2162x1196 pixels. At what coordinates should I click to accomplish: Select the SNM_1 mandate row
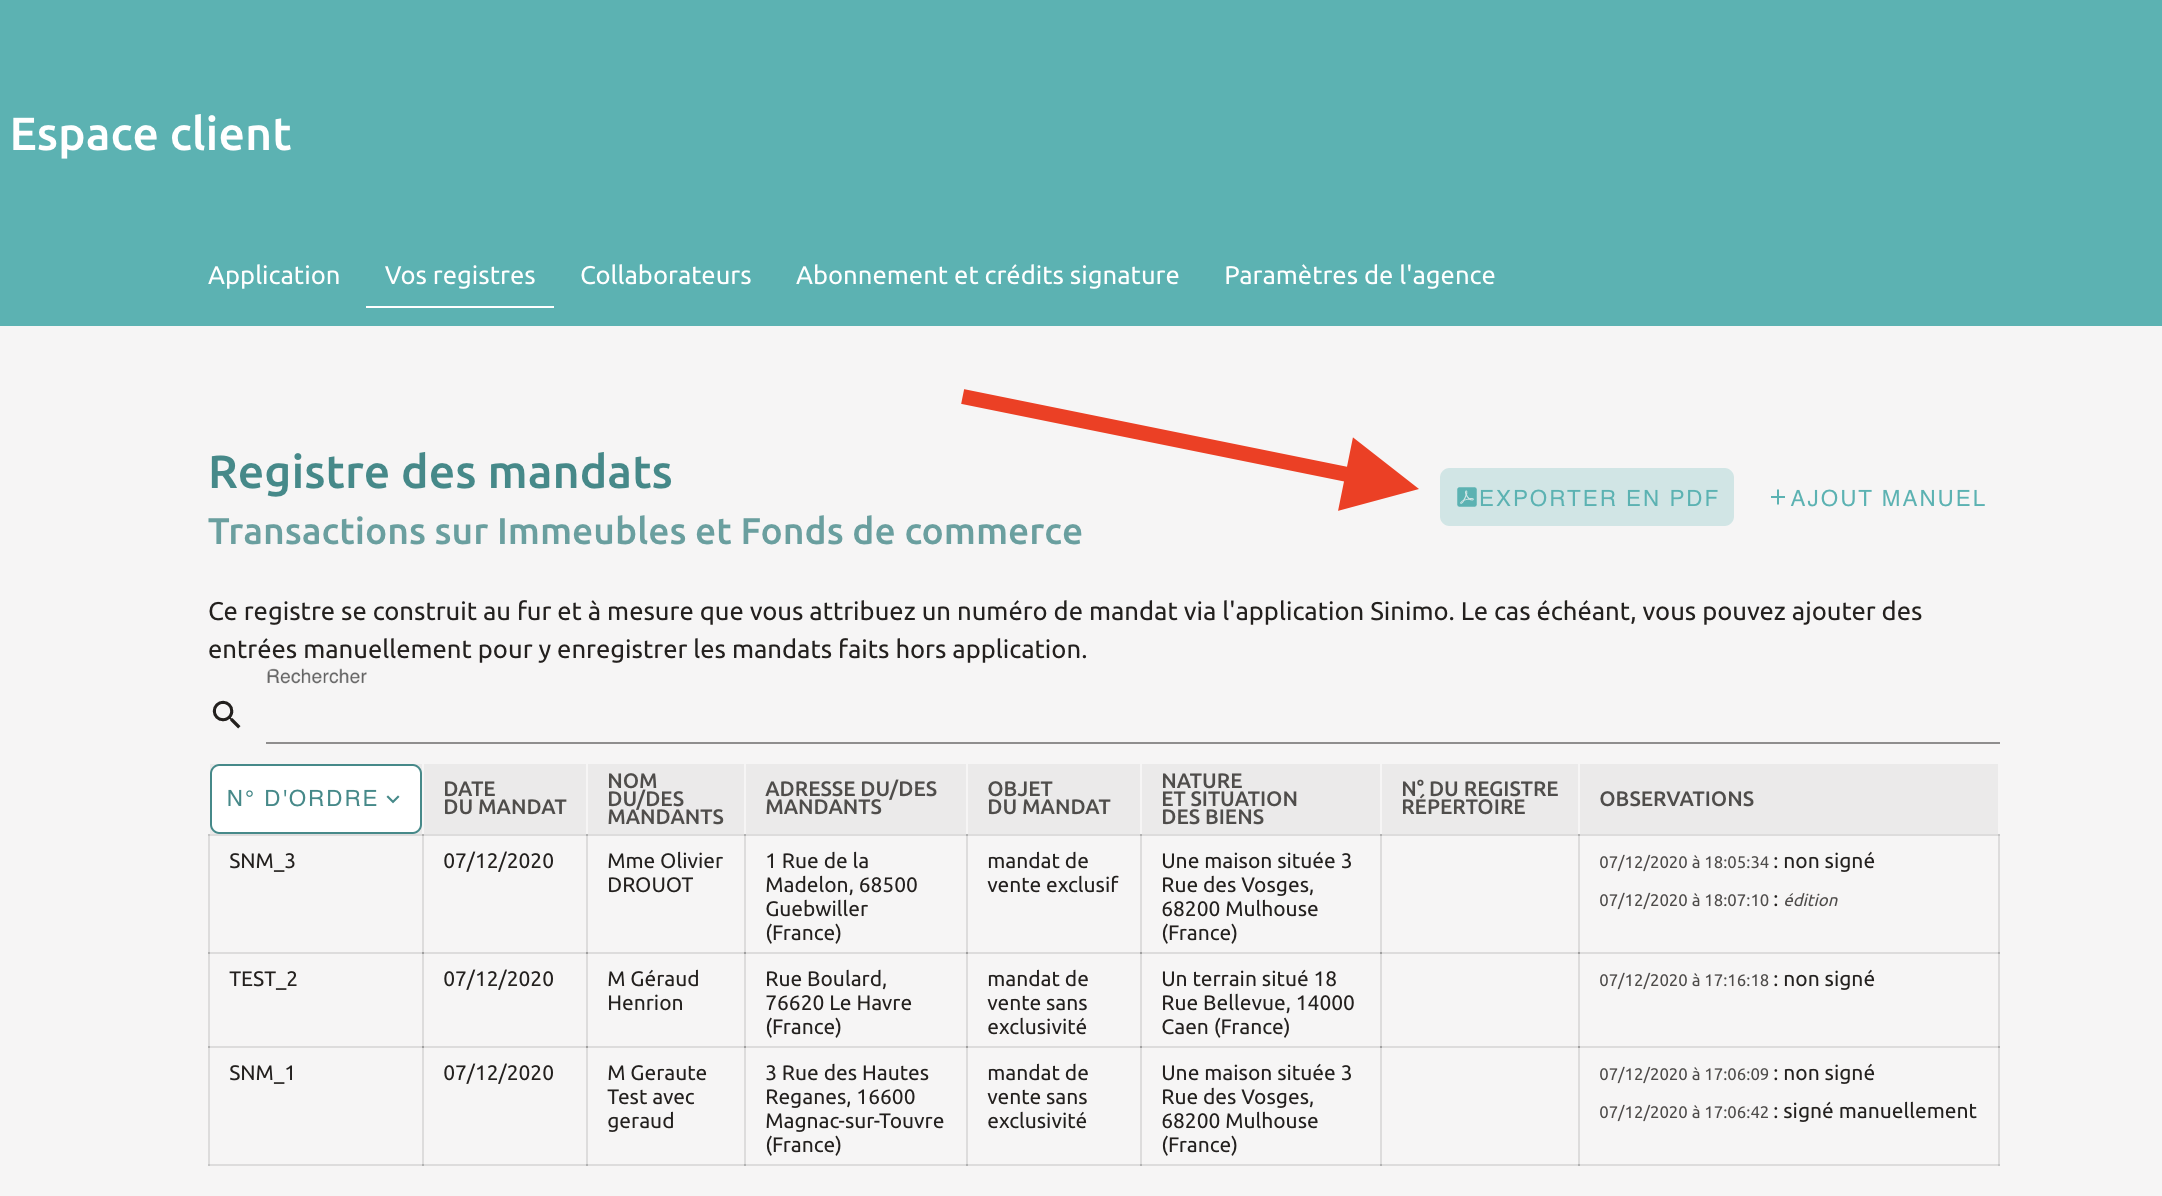(262, 1073)
